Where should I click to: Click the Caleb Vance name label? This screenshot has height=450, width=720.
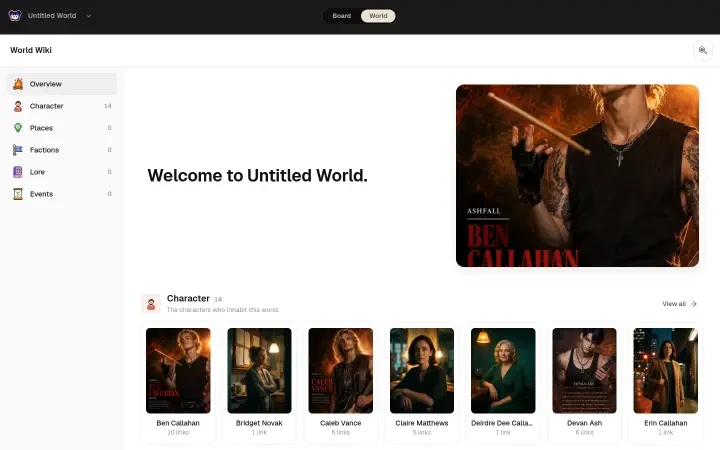341,423
